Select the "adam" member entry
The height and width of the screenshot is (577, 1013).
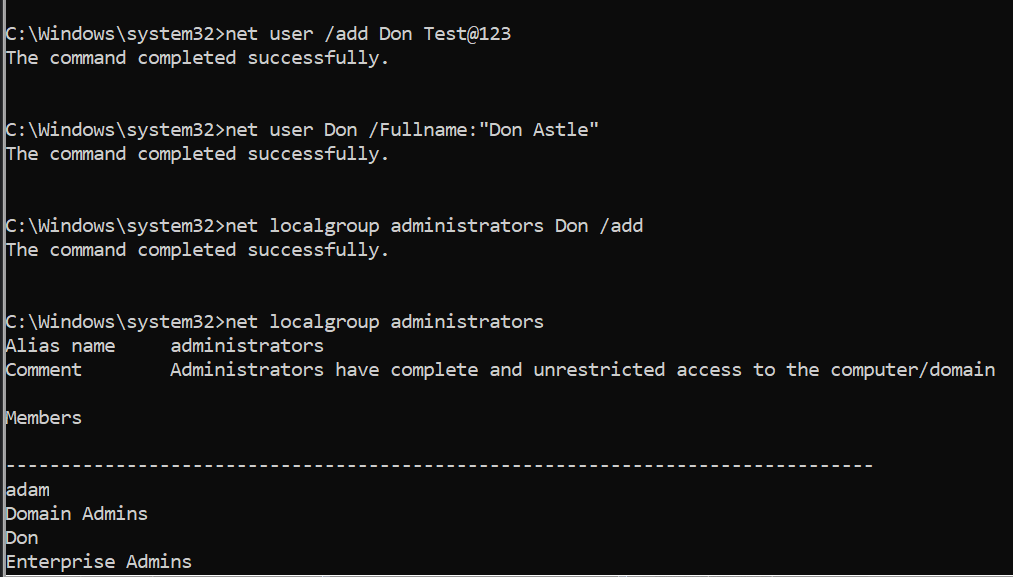(28, 490)
